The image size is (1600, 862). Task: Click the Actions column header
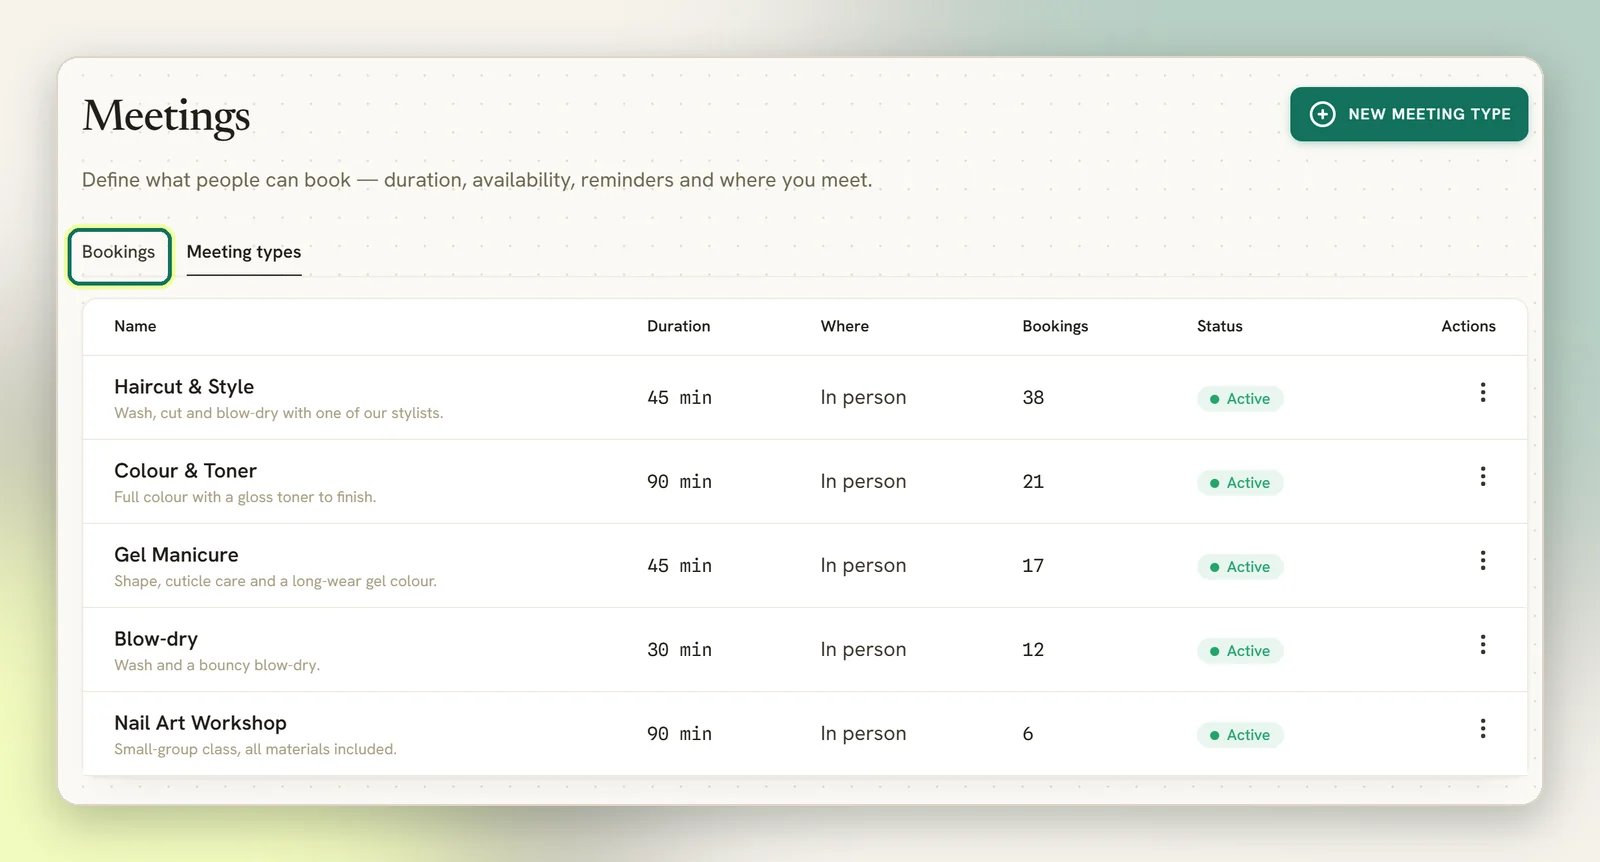coord(1468,326)
